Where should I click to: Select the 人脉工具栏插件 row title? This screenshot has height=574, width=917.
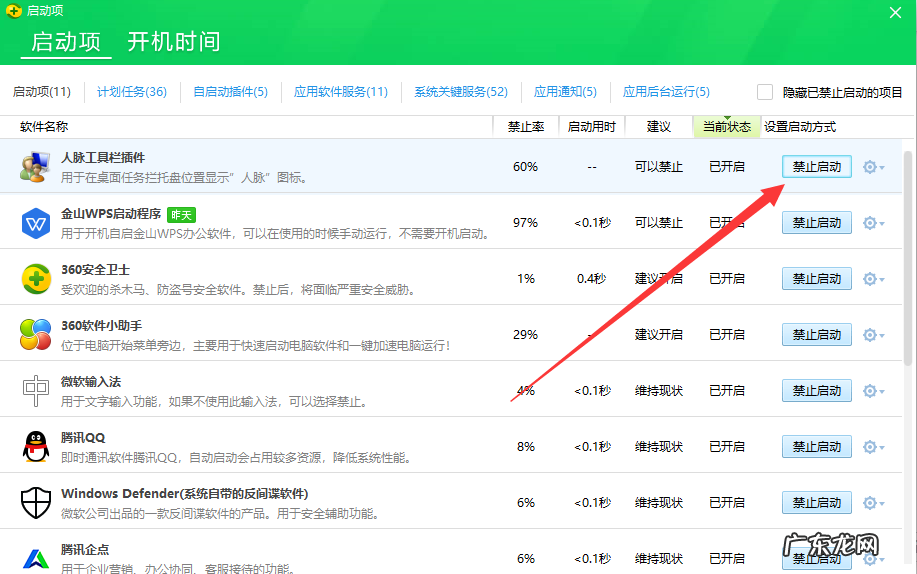coord(103,158)
